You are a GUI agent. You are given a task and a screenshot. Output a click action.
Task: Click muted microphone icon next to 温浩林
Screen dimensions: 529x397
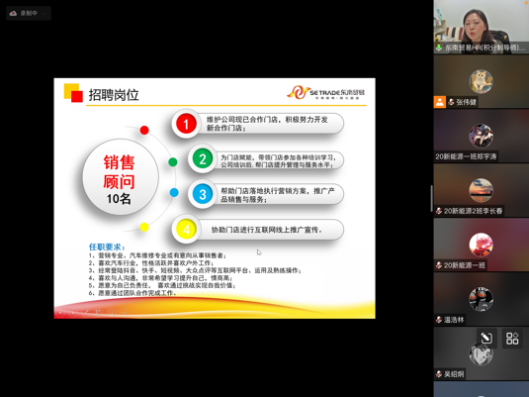(439, 320)
